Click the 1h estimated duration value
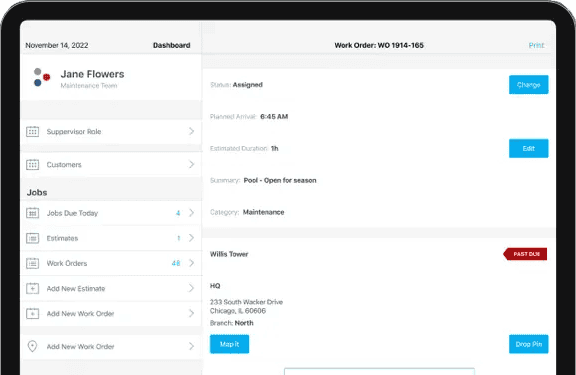Viewport: 576px width, 375px height. tap(274, 148)
